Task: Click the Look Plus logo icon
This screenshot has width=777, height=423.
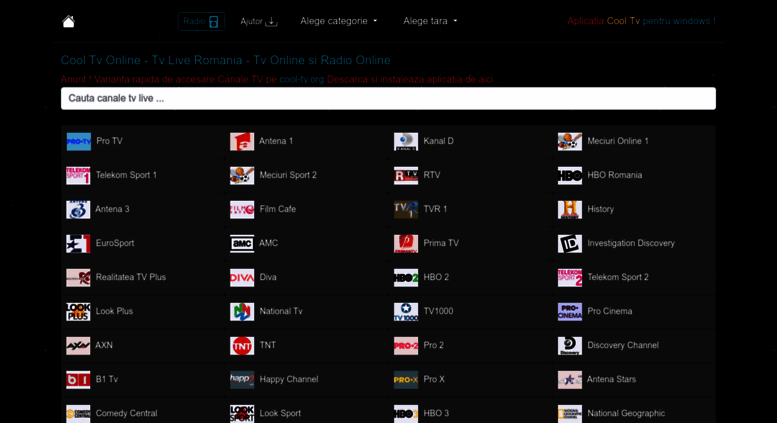Action: 78,312
